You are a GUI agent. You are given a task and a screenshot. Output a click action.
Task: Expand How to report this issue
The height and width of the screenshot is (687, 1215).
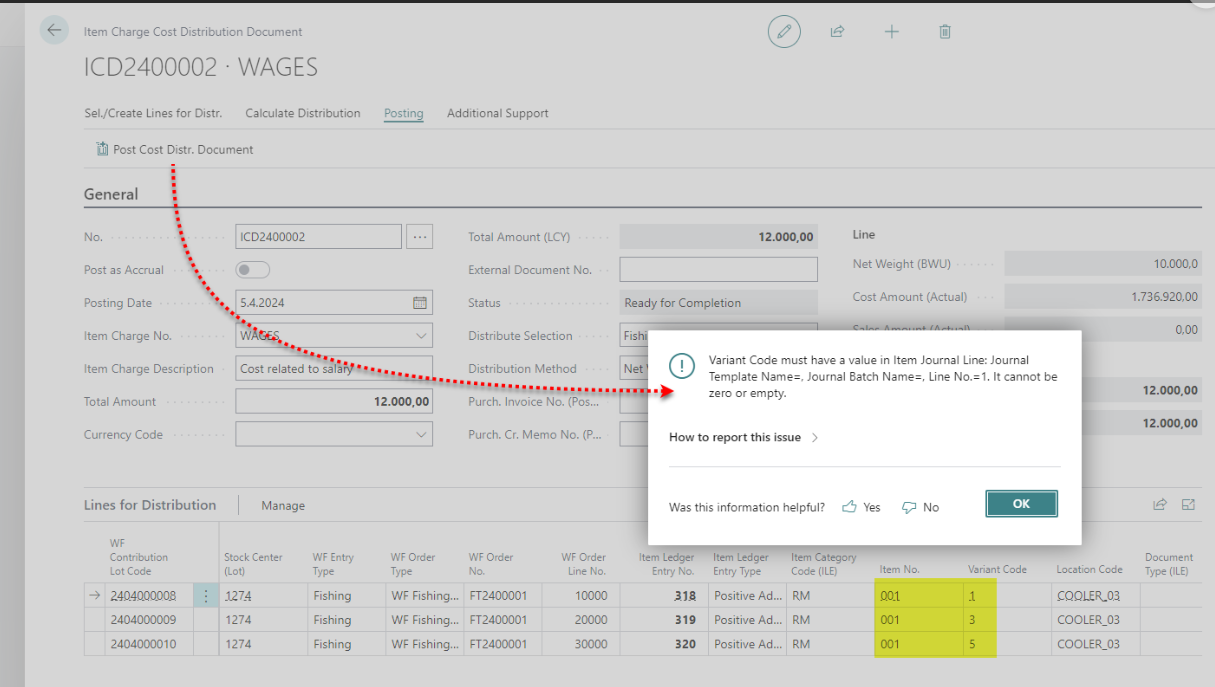click(x=743, y=437)
